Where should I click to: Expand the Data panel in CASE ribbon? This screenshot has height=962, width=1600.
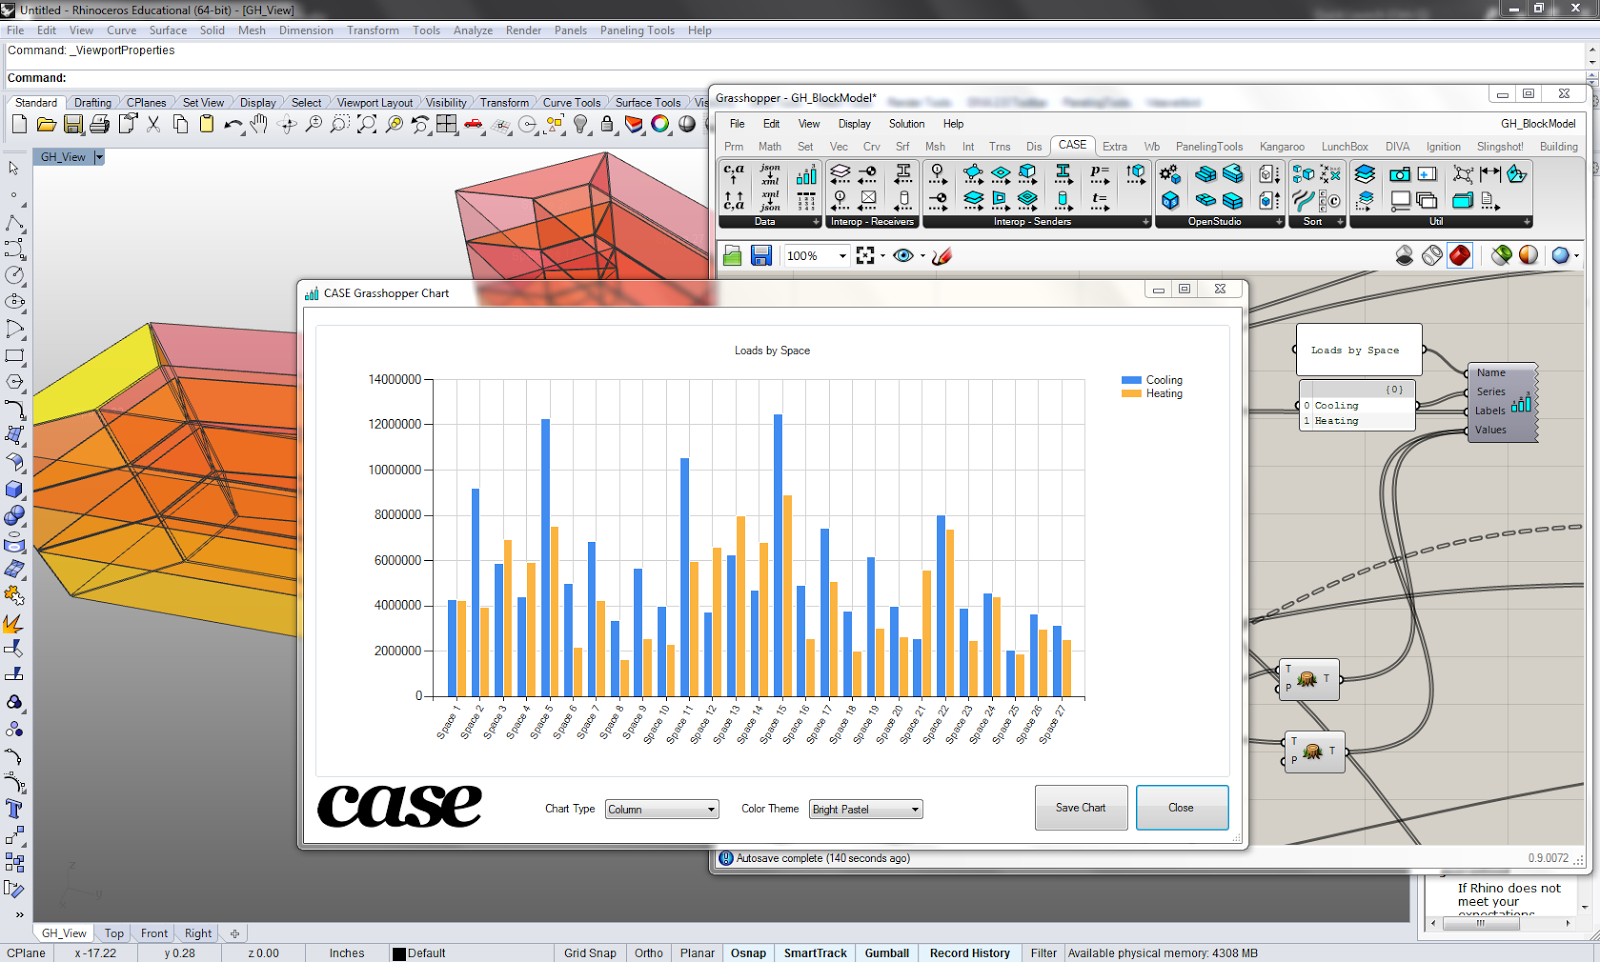[816, 222]
